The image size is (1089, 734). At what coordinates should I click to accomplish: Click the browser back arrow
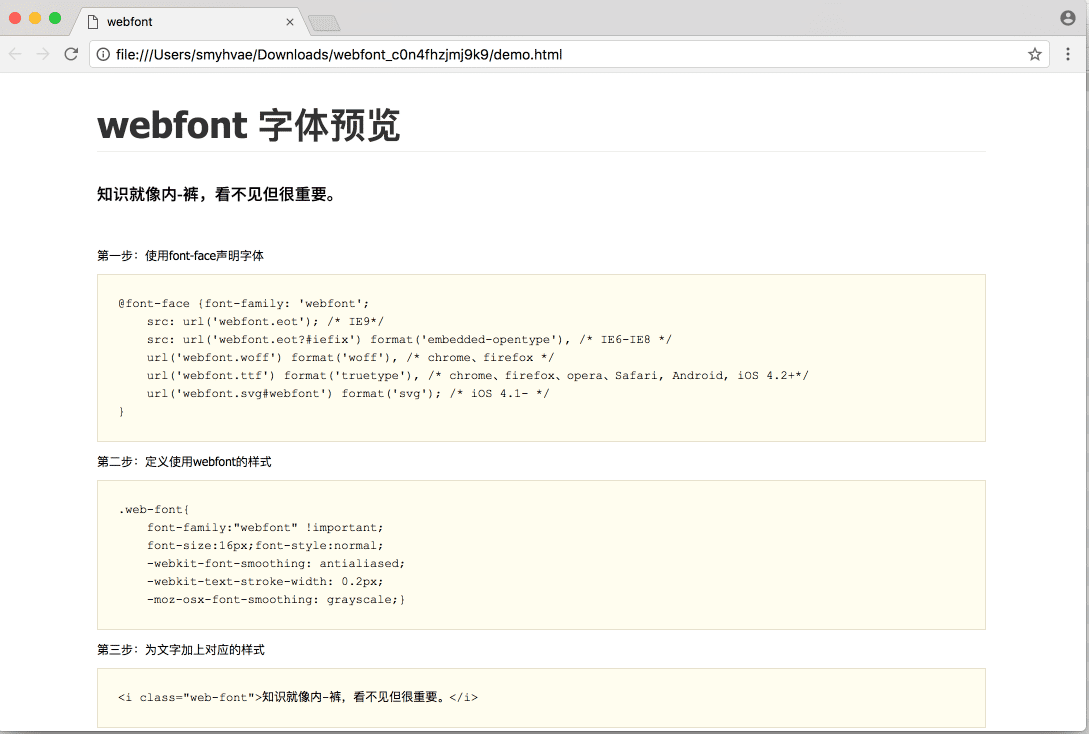[15, 54]
